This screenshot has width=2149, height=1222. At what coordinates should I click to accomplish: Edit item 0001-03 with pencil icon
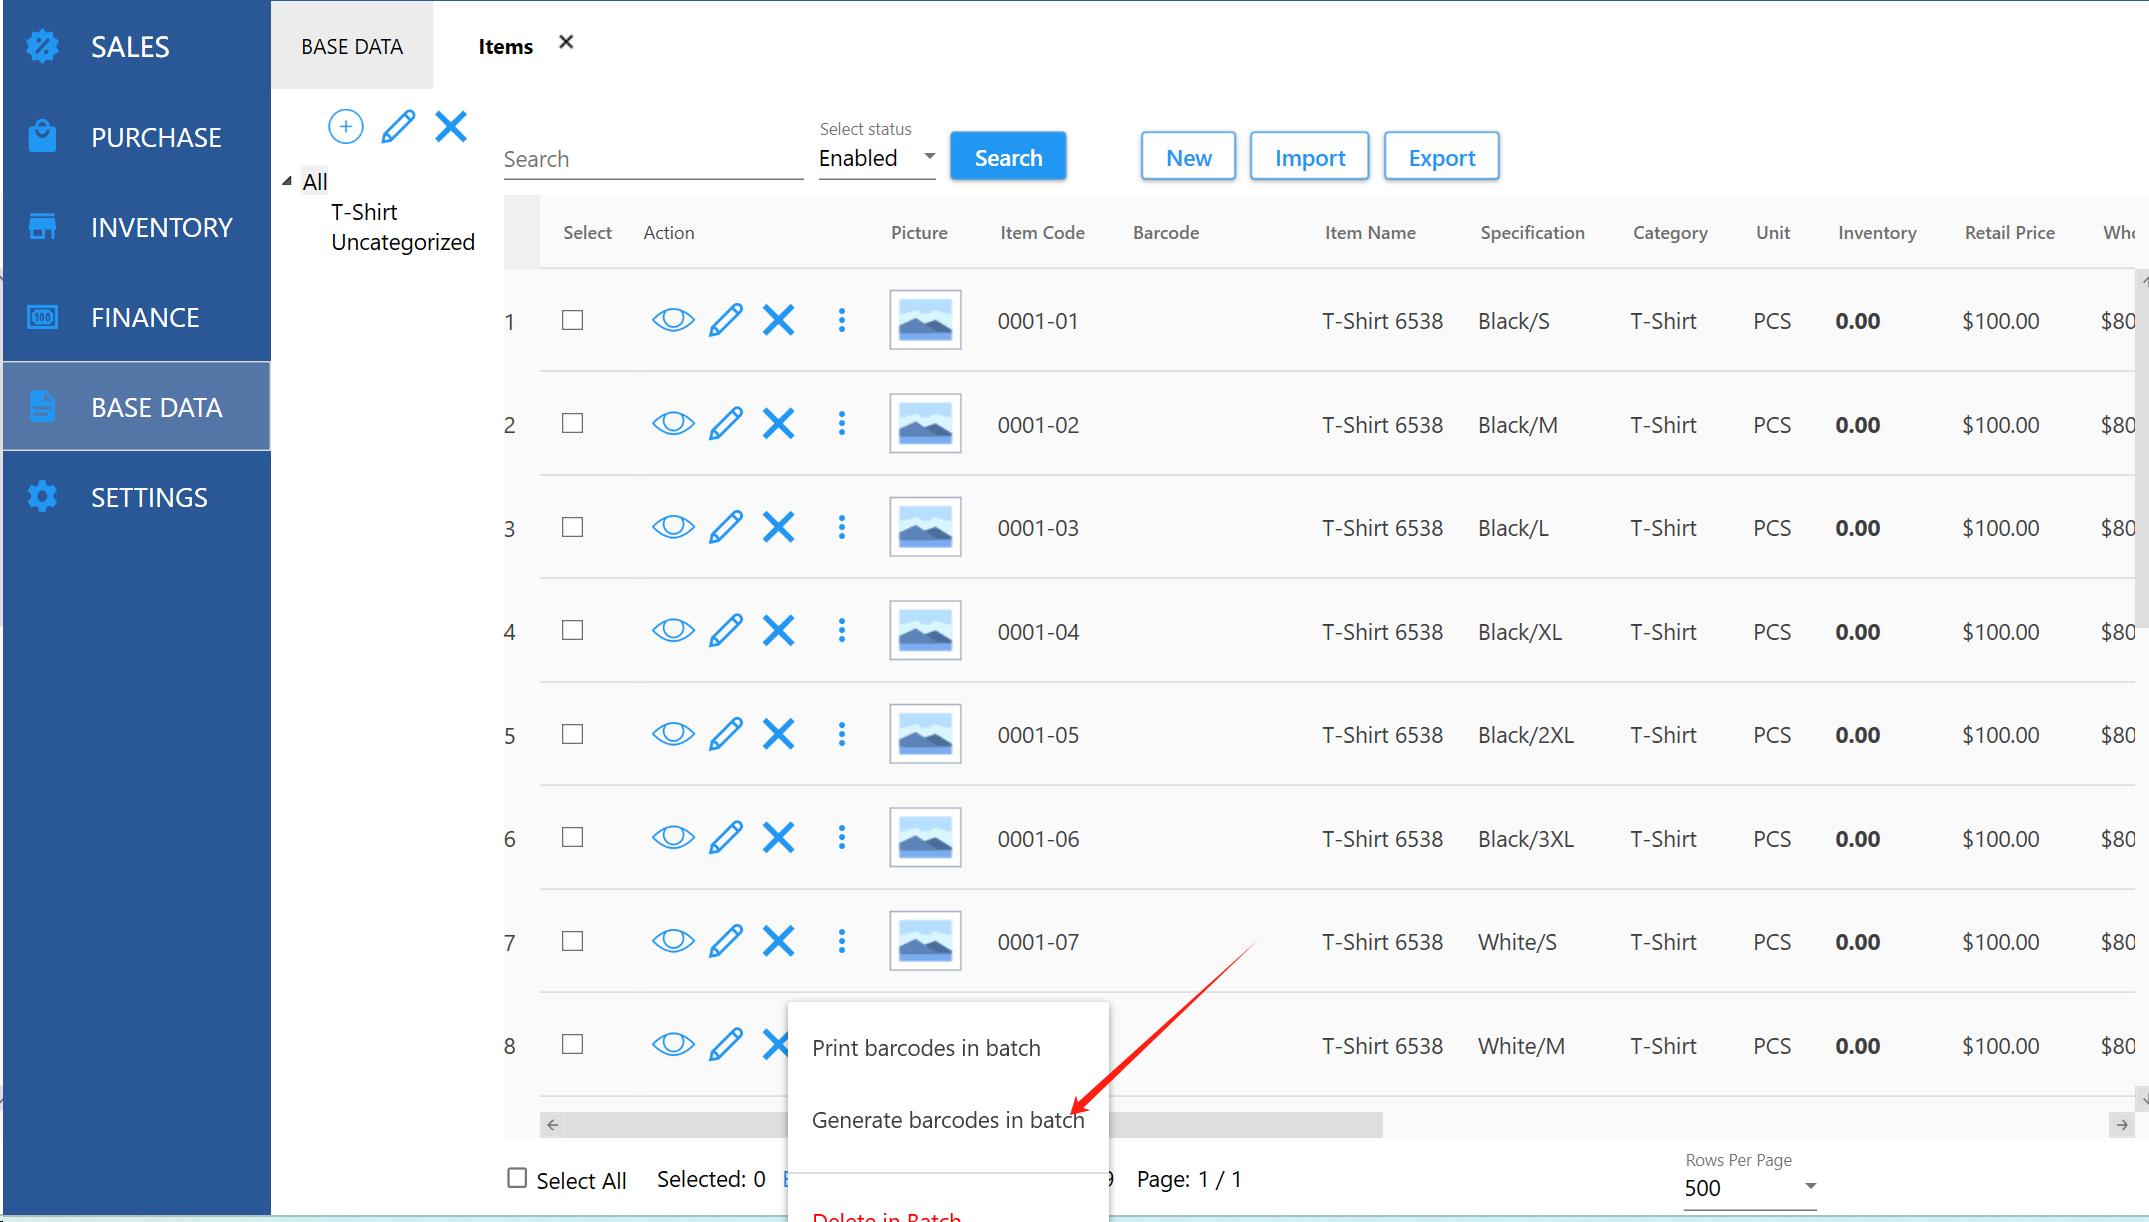726,527
